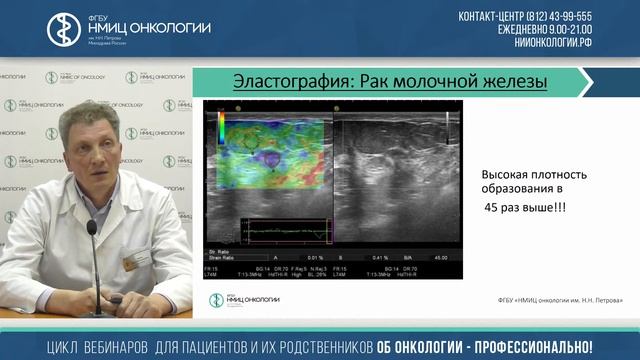The height and width of the screenshot is (360, 640).
Task: Click banner text ОБ ОНКОЛОГИИ - ПРОФЕССИОНАЛЬНО!
Action: [x=484, y=347]
